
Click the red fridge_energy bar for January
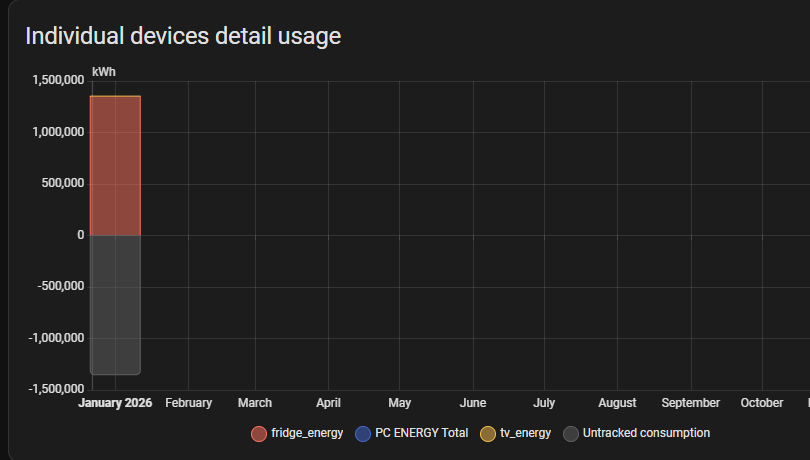pos(115,166)
